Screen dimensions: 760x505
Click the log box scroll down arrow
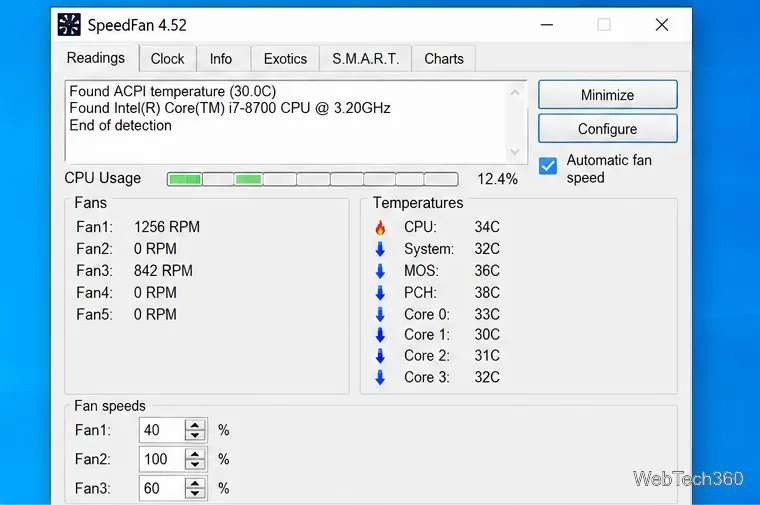pos(515,152)
